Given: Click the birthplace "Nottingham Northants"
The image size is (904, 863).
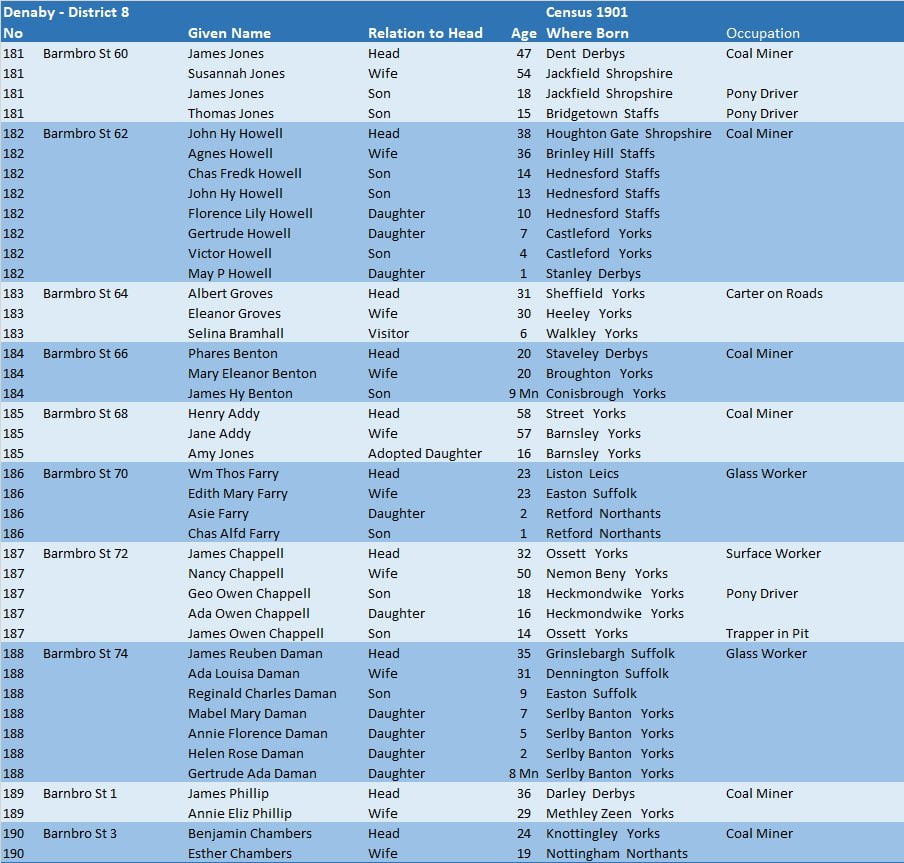Looking at the screenshot, I should (x=616, y=853).
